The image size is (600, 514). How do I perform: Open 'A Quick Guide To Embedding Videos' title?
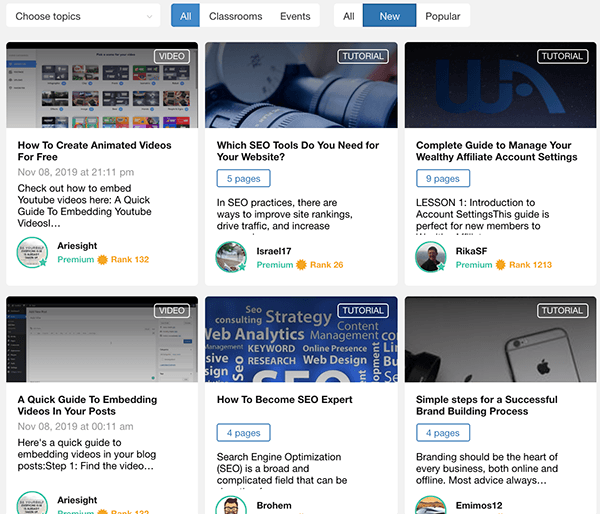(x=87, y=405)
